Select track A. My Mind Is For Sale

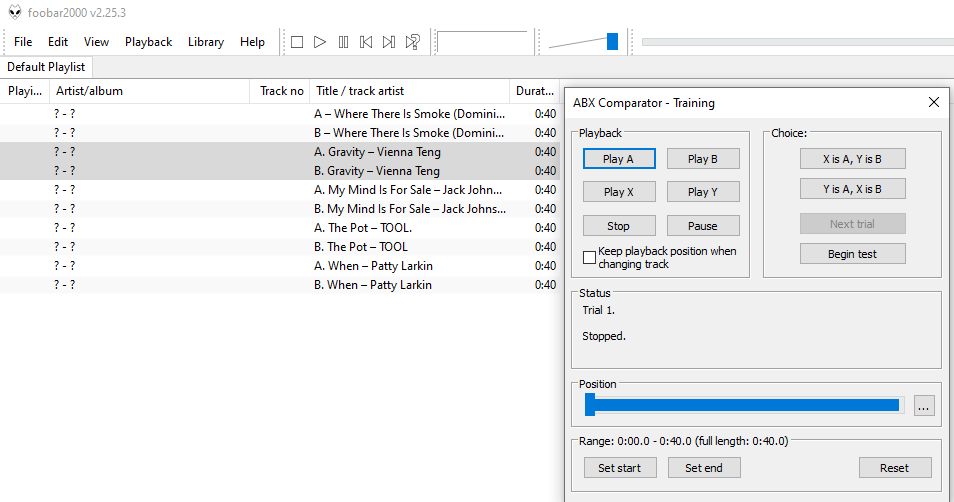tap(280, 190)
